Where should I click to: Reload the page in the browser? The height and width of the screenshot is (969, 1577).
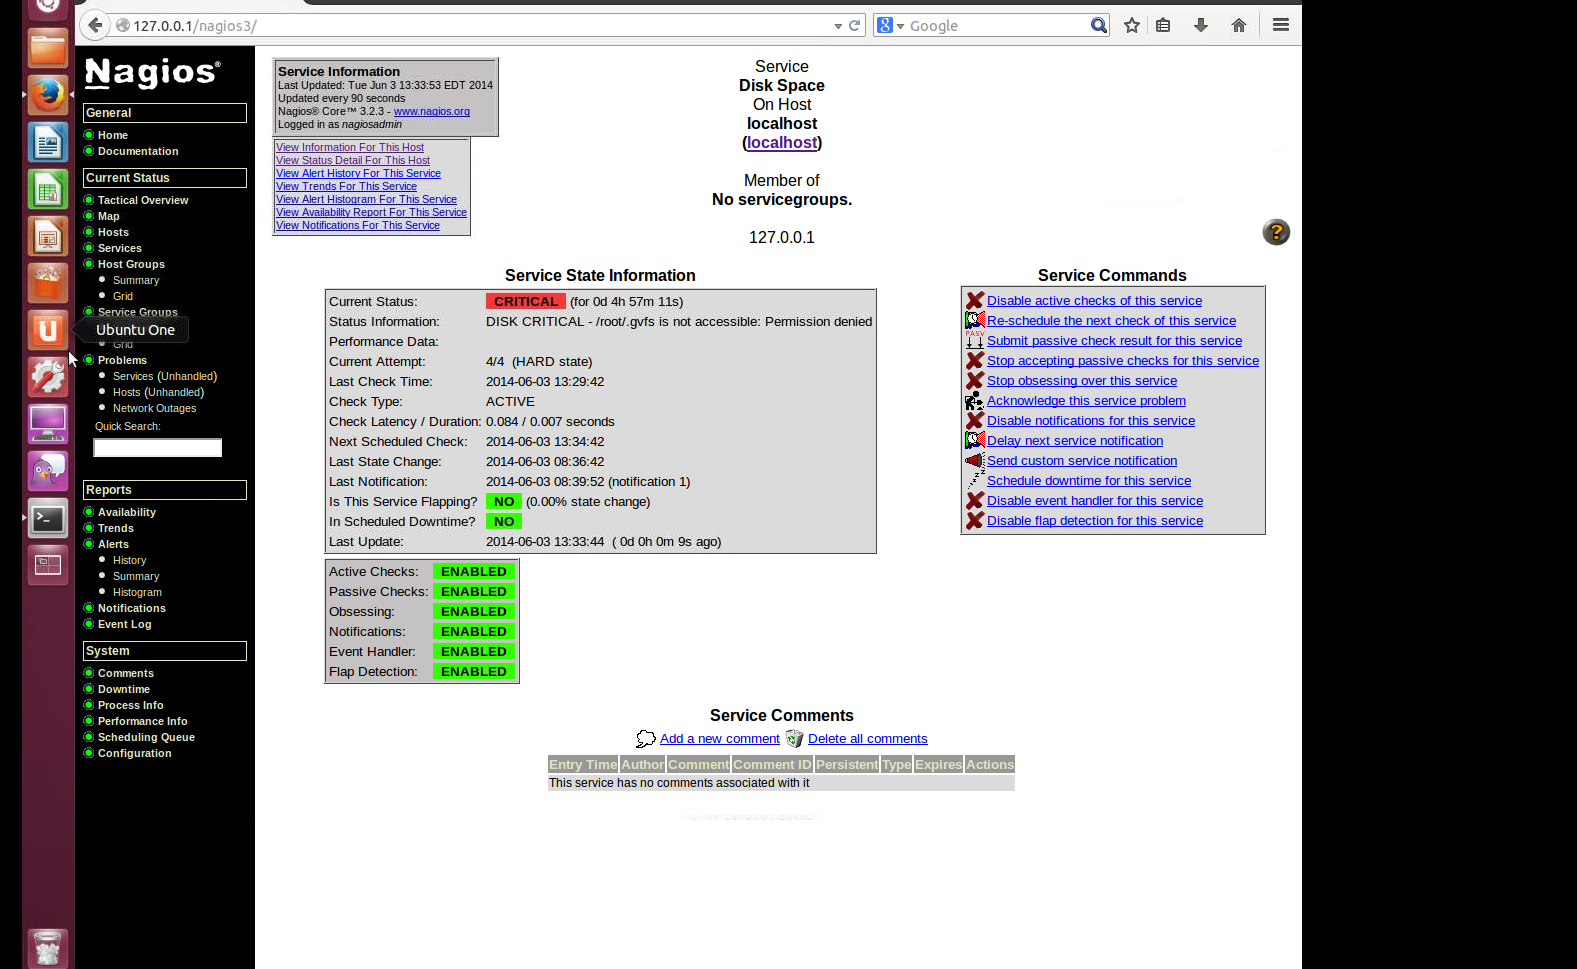(x=855, y=26)
